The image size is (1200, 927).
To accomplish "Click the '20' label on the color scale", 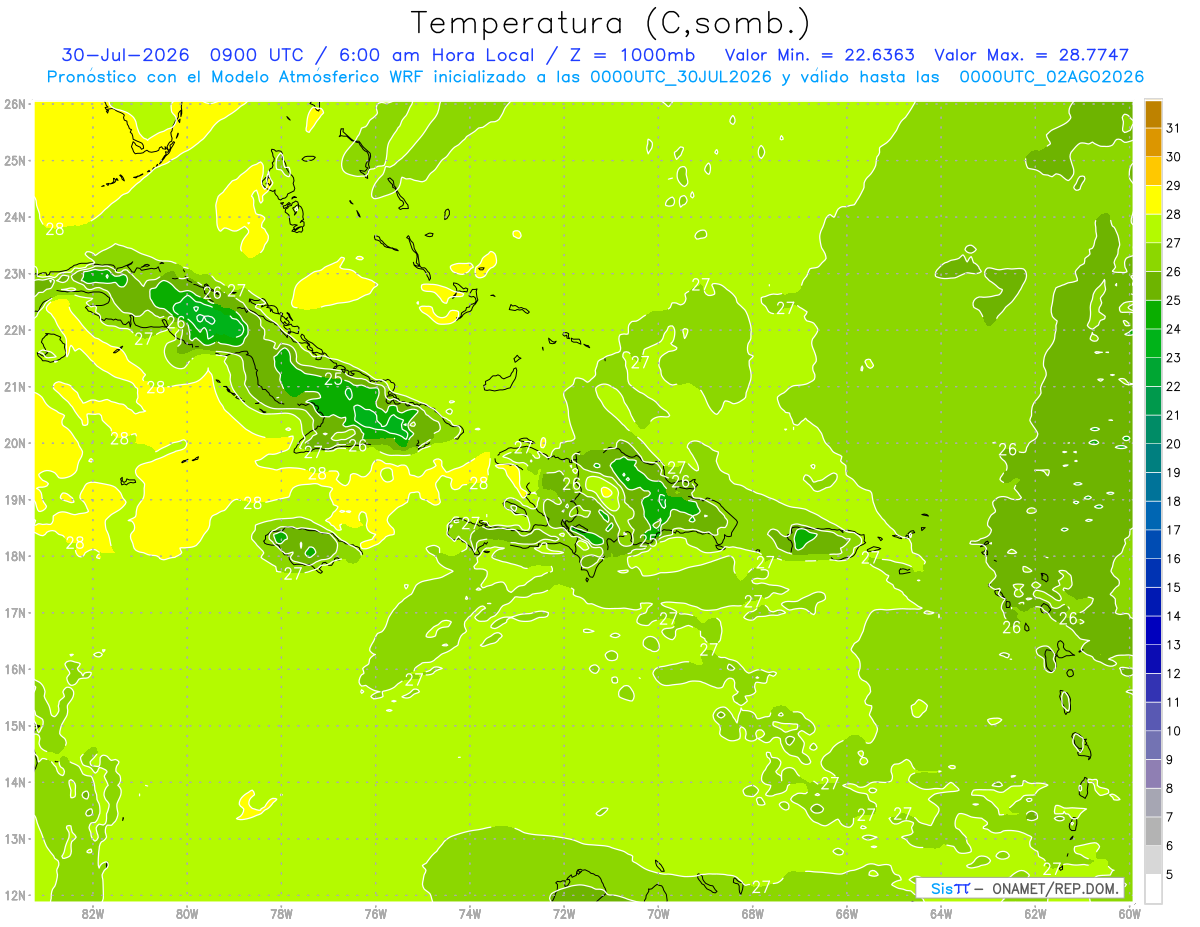I will (x=1174, y=444).
